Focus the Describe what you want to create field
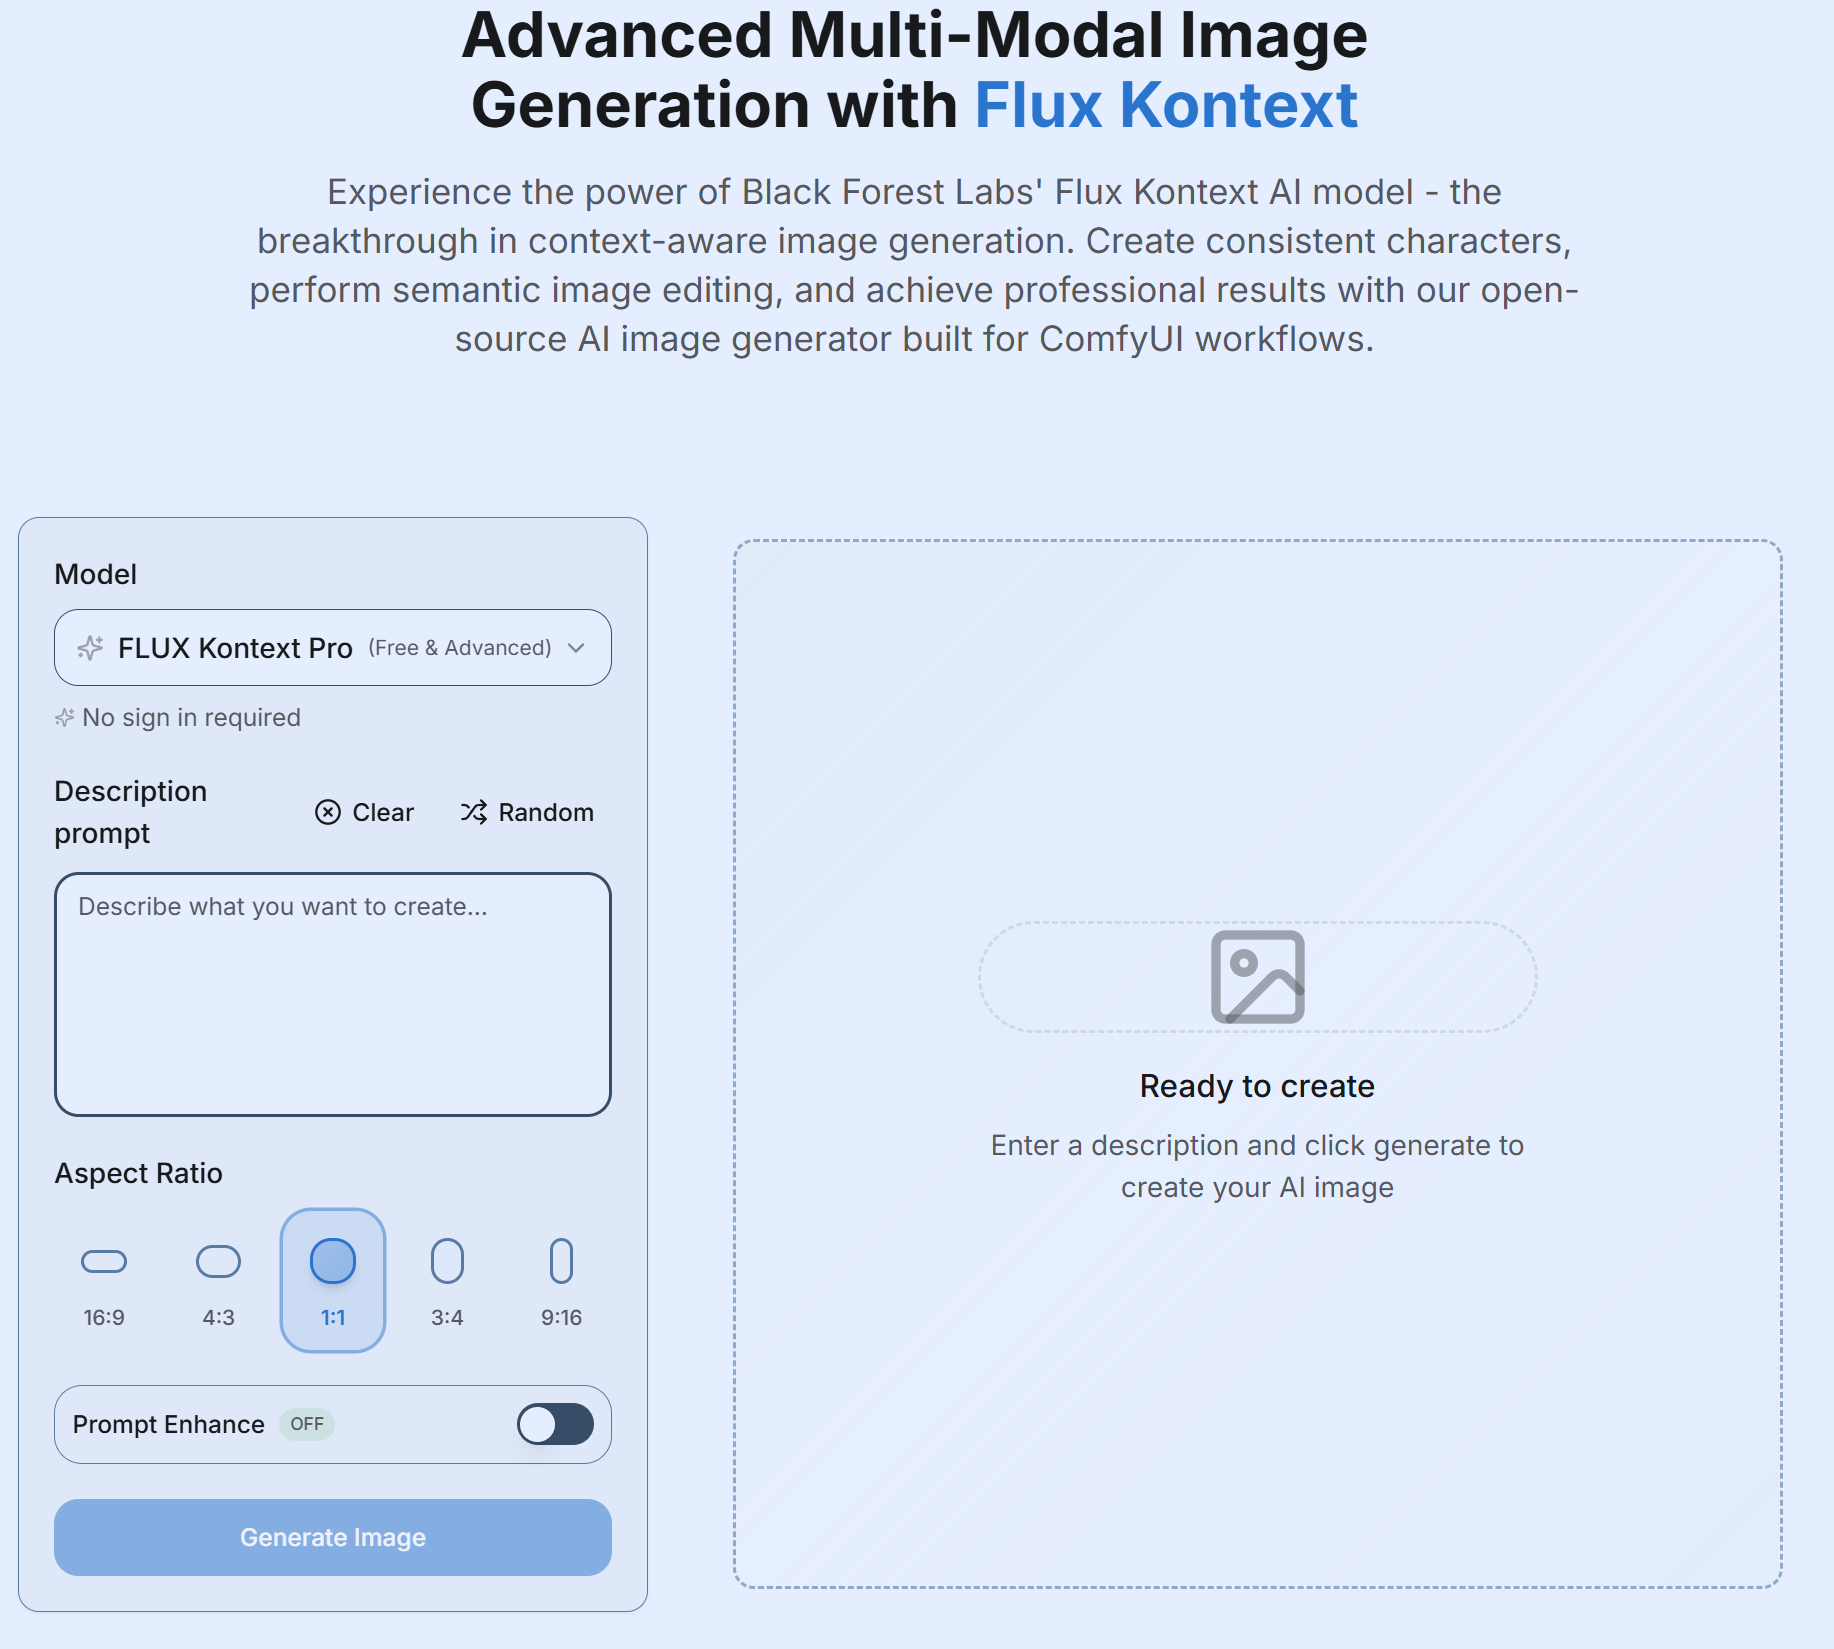This screenshot has height=1649, width=1834. (x=332, y=994)
